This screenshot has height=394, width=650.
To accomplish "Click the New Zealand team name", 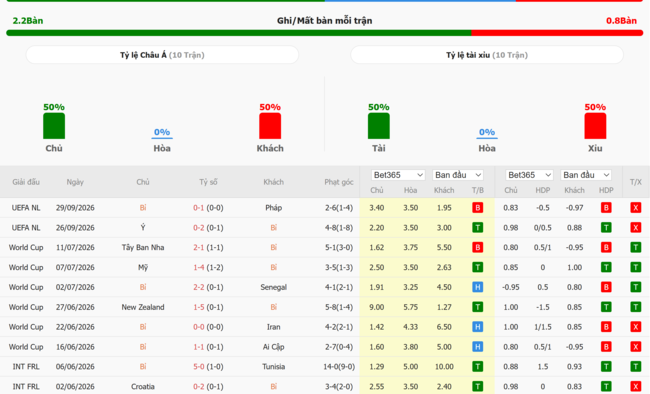I will click(143, 307).
